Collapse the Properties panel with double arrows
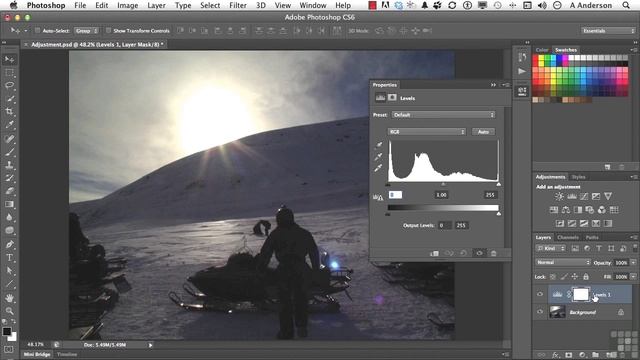This screenshot has height=360, width=640. click(x=493, y=85)
